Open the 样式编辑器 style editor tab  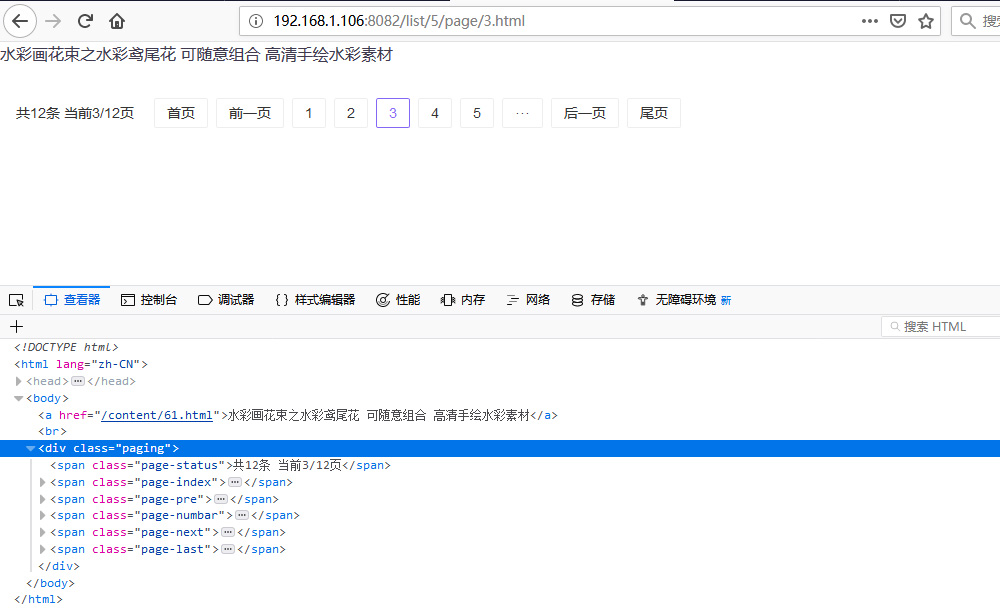point(314,300)
